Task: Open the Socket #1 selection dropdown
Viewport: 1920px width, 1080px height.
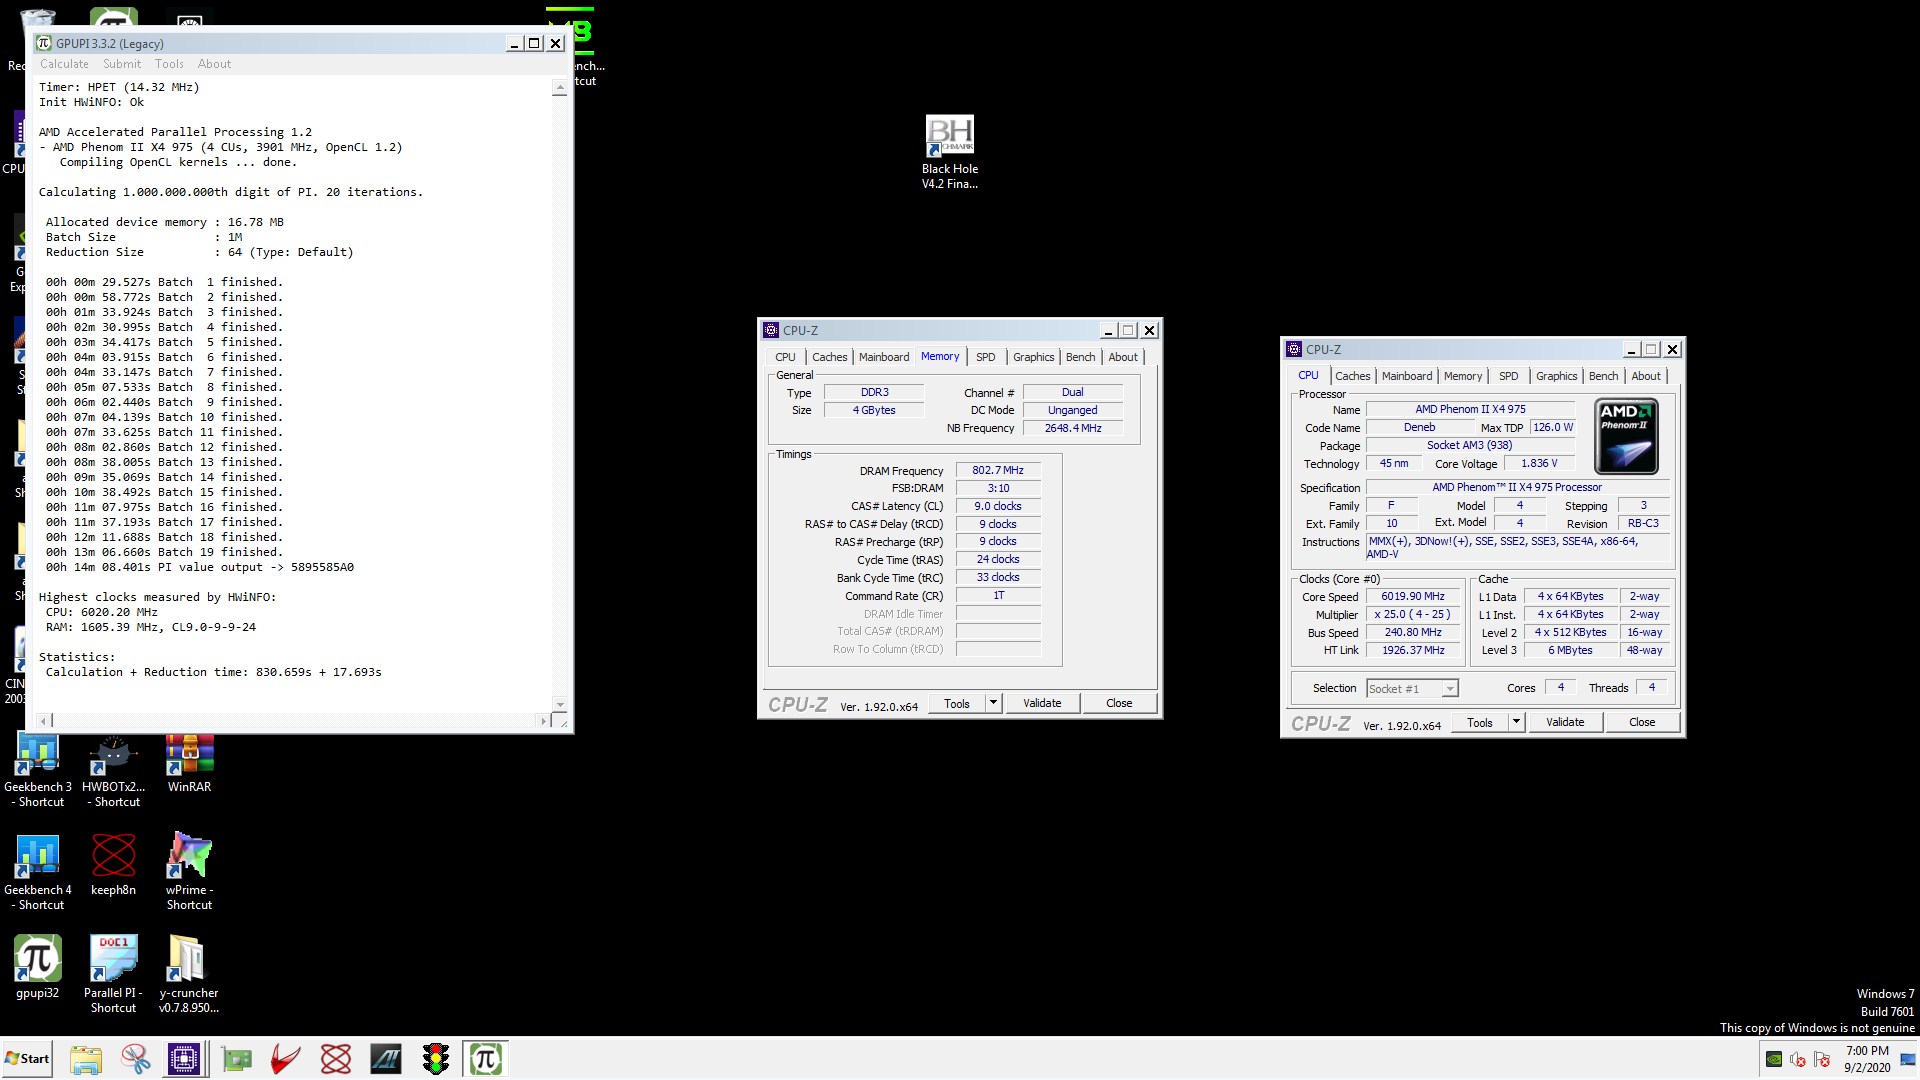Action: pos(1412,689)
